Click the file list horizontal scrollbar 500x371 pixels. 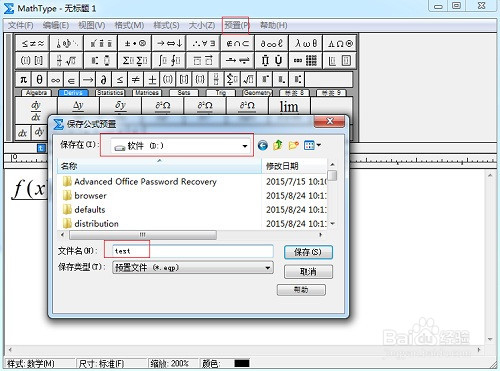(x=143, y=235)
